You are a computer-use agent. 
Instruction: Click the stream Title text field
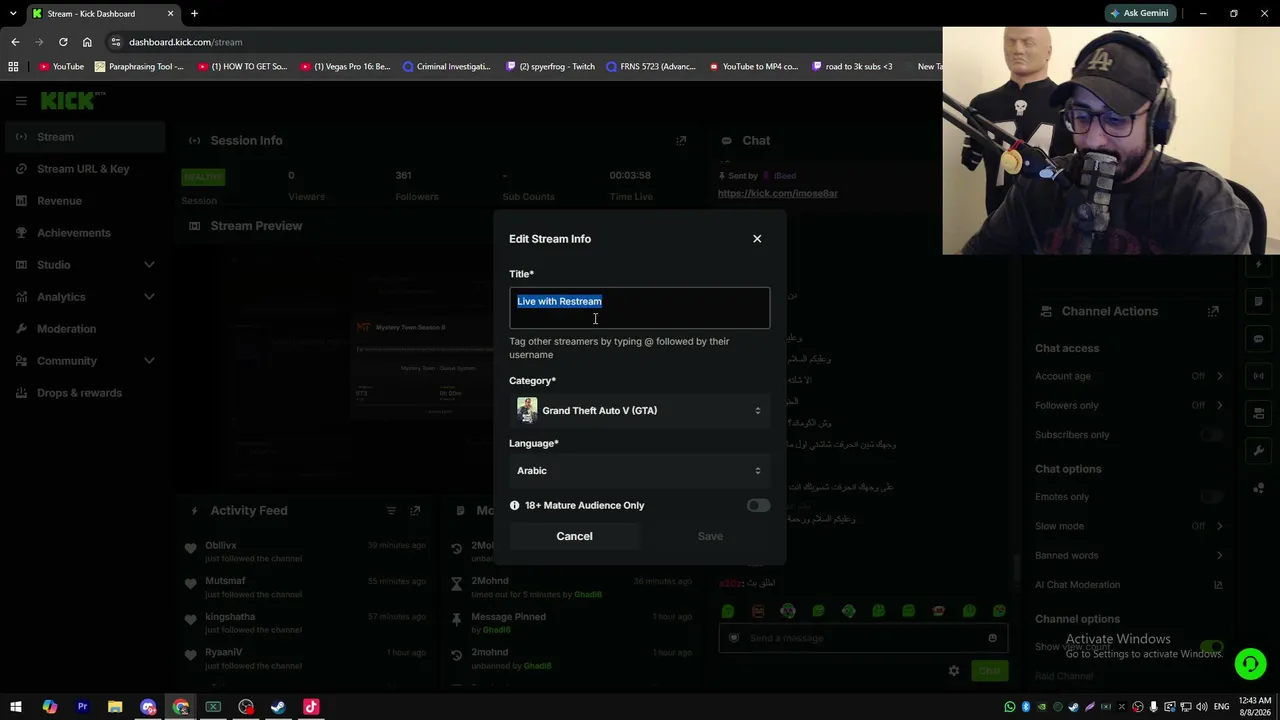tap(640, 308)
